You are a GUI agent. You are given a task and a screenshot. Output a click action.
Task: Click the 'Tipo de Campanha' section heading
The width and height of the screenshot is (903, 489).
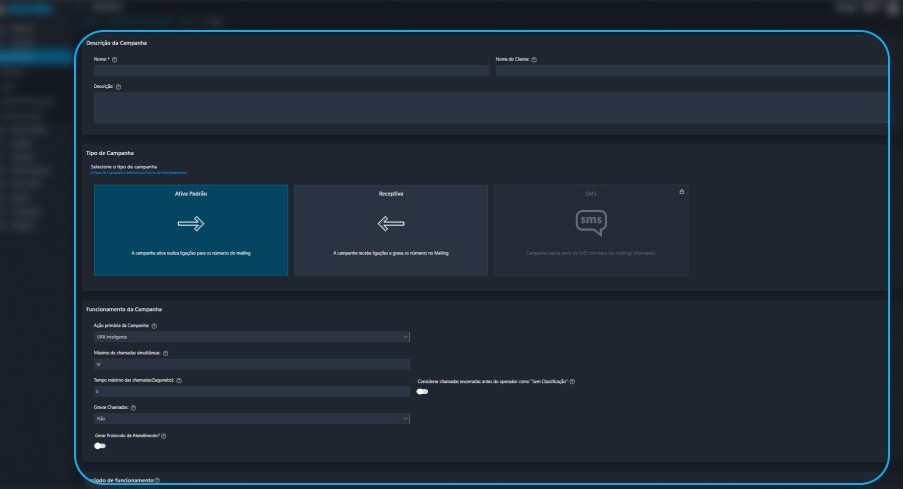(110, 153)
